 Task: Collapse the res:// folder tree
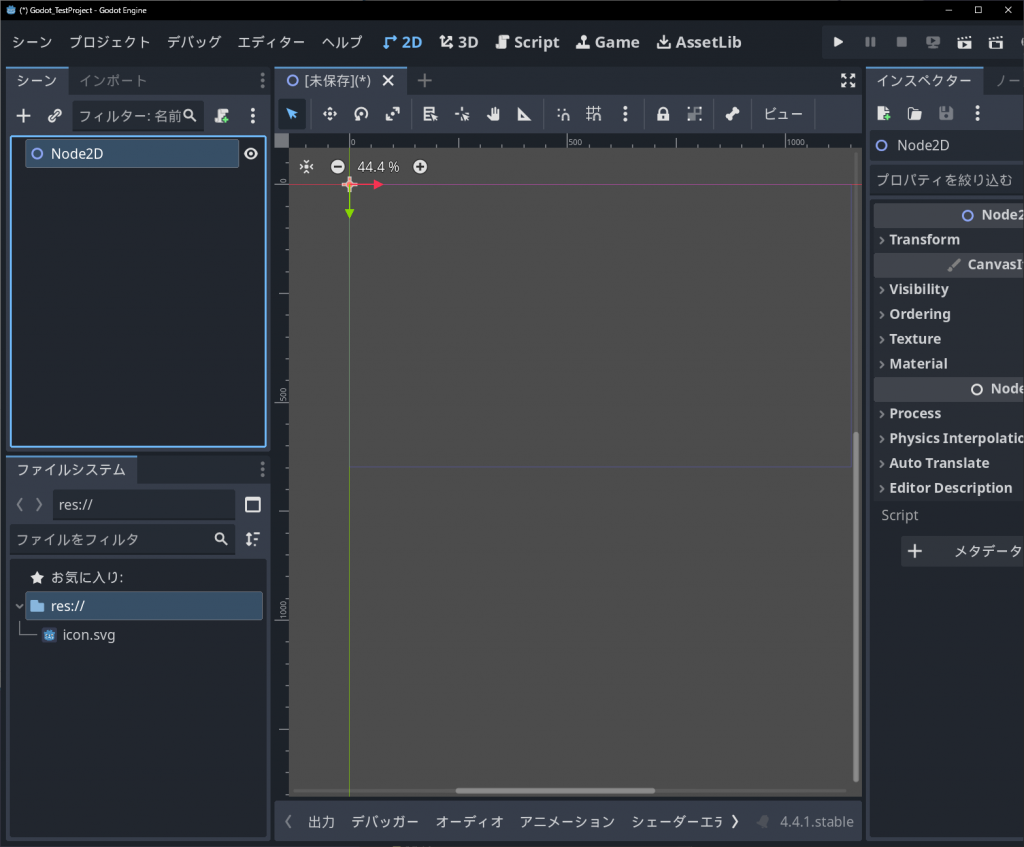pyautogui.click(x=19, y=606)
